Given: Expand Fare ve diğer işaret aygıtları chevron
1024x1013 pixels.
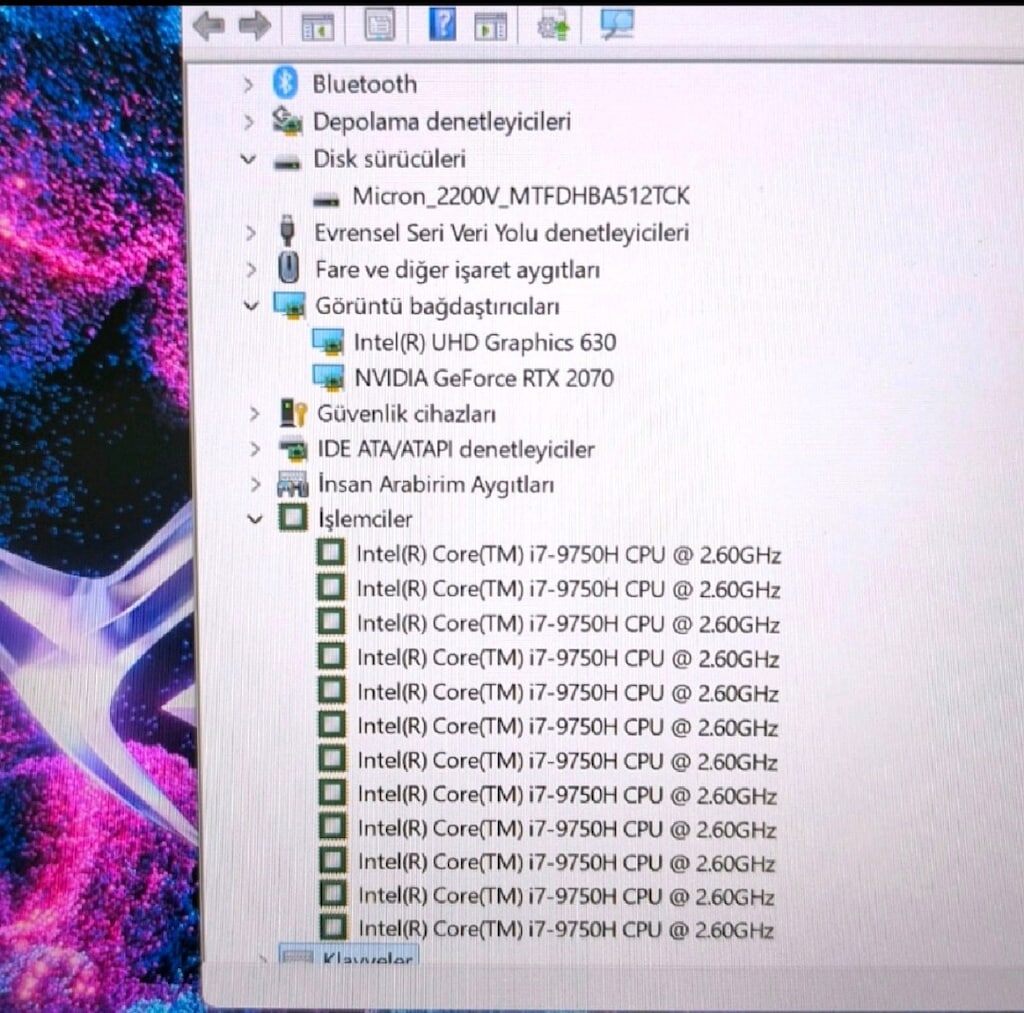Looking at the screenshot, I should (x=251, y=269).
